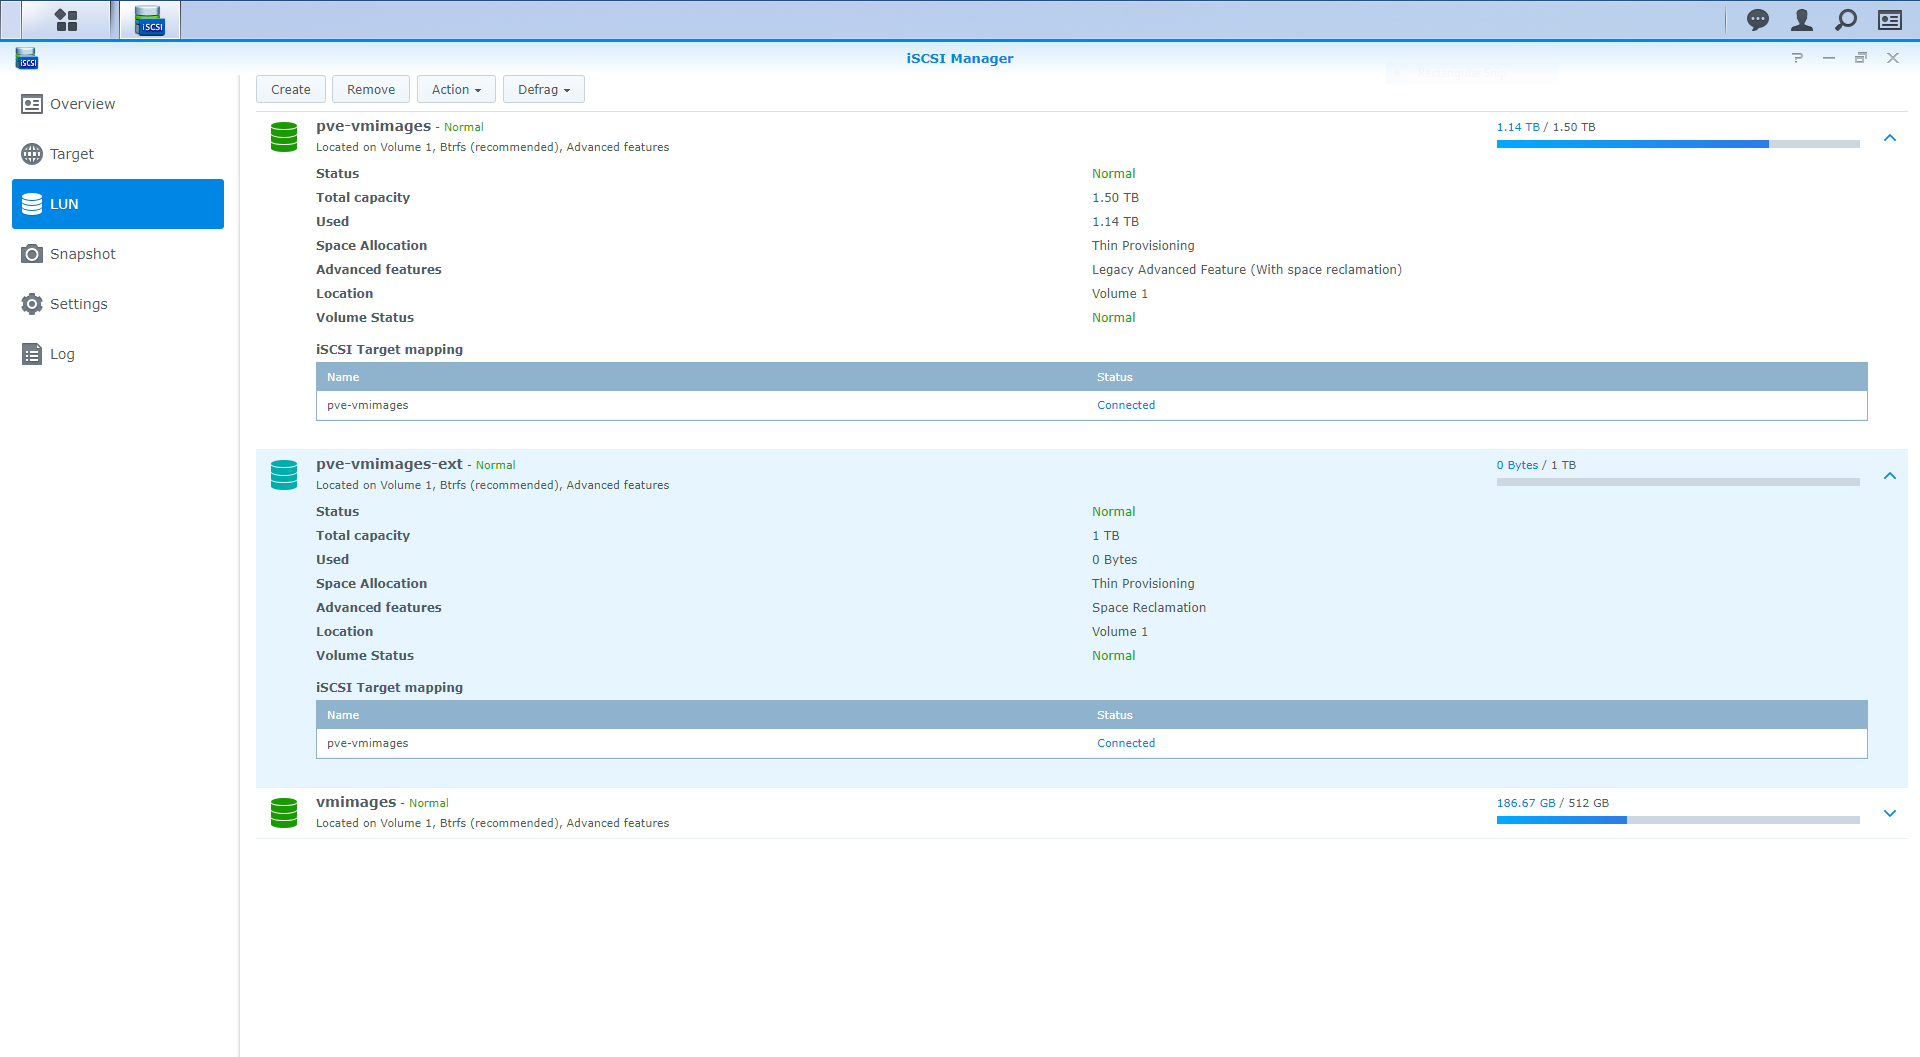The width and height of the screenshot is (1920, 1057).
Task: Click the search icon in the top bar
Action: click(x=1845, y=19)
